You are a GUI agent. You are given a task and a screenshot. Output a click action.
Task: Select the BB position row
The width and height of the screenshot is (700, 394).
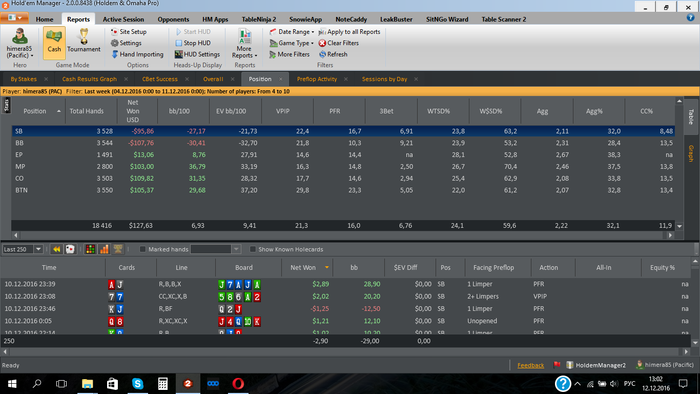pos(343,143)
